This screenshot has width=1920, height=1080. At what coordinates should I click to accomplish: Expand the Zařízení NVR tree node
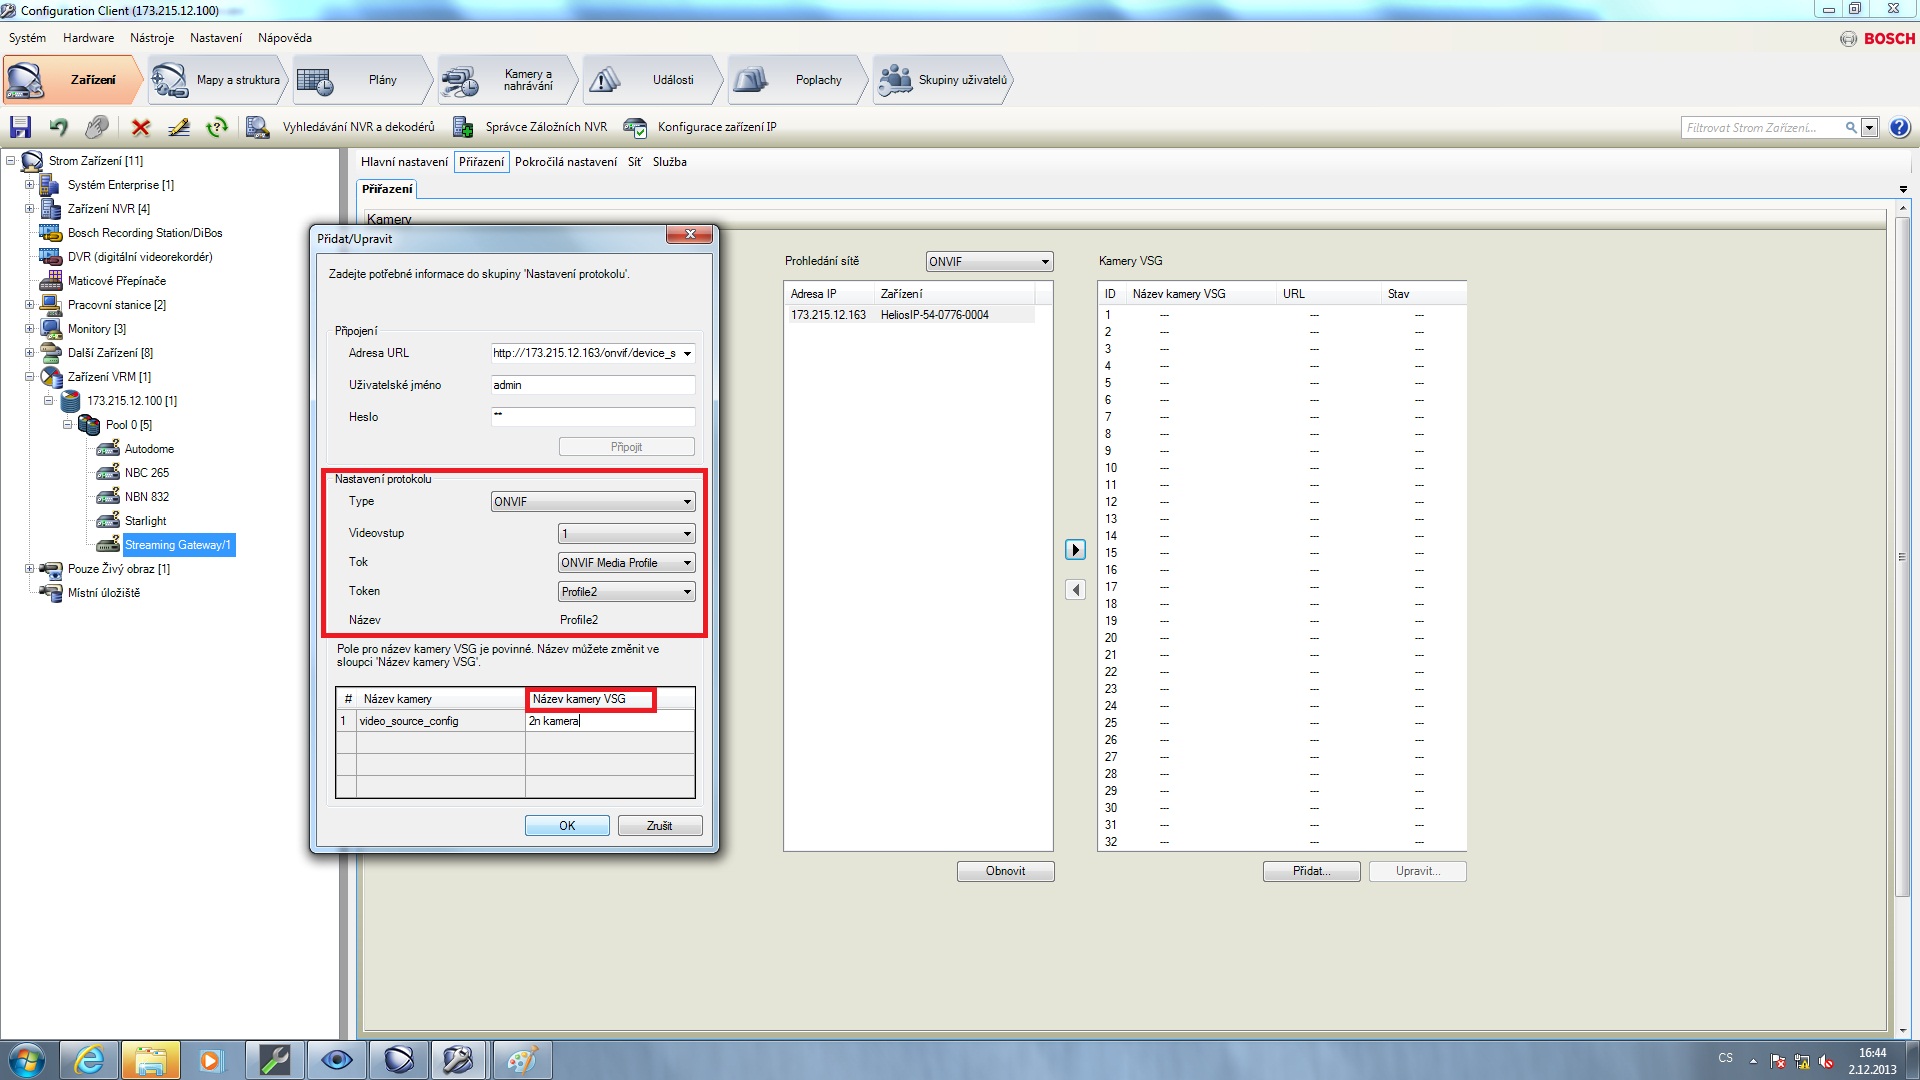(29, 209)
